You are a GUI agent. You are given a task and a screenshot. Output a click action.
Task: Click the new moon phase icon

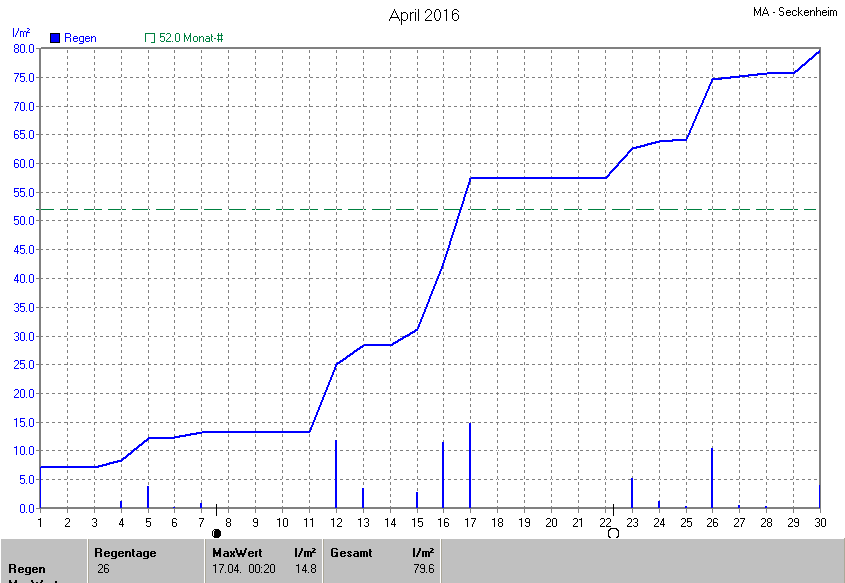pos(216,534)
